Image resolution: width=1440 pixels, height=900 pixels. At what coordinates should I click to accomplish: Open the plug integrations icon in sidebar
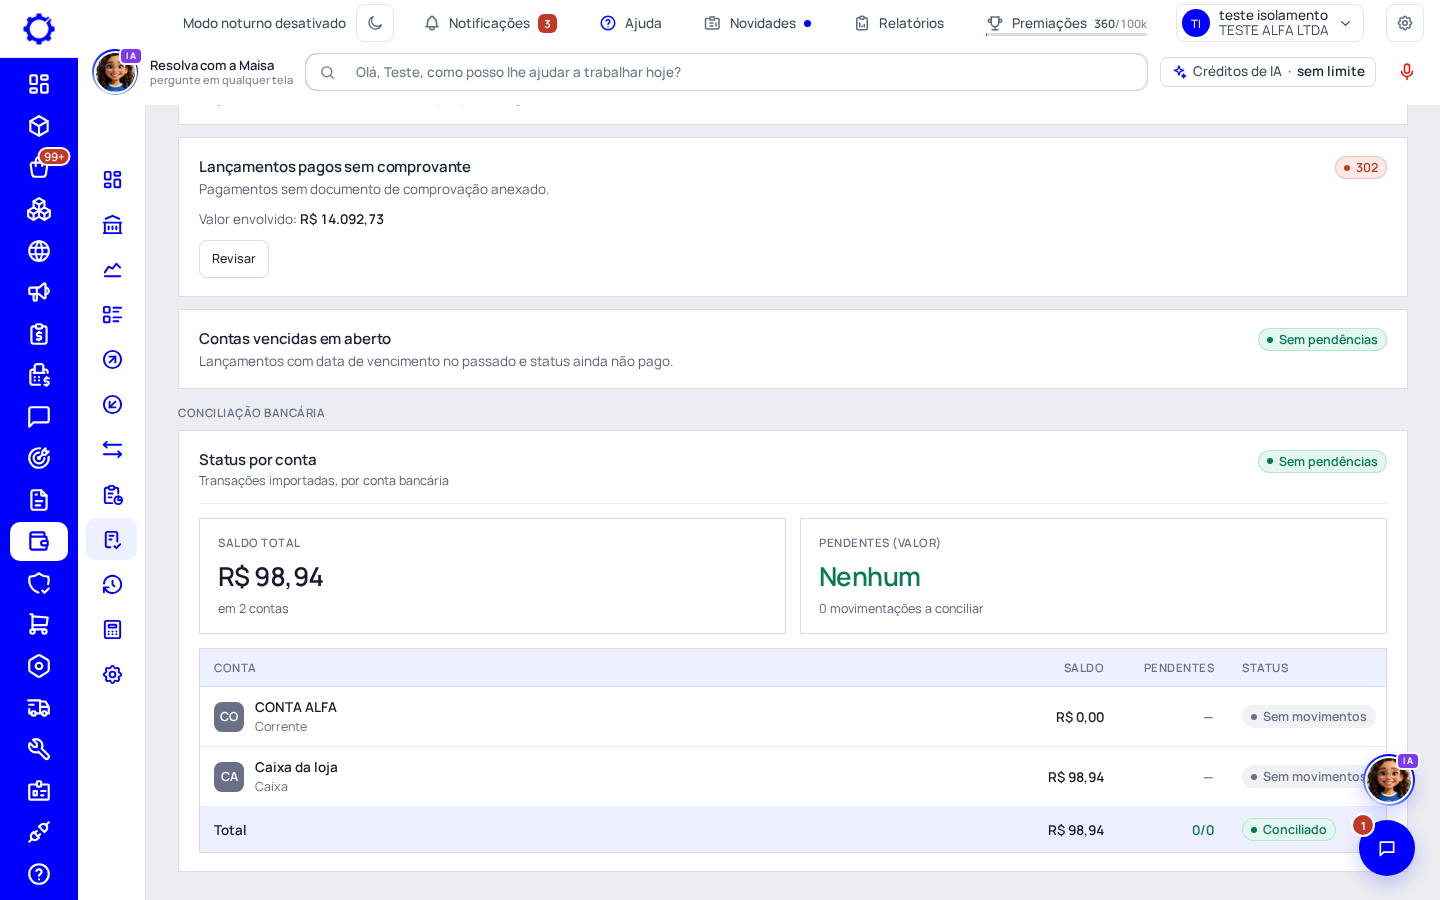(39, 832)
